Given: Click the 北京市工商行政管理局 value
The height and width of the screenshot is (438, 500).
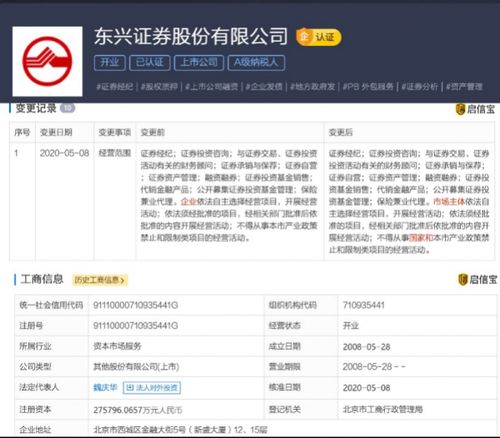Looking at the screenshot, I should [383, 409].
